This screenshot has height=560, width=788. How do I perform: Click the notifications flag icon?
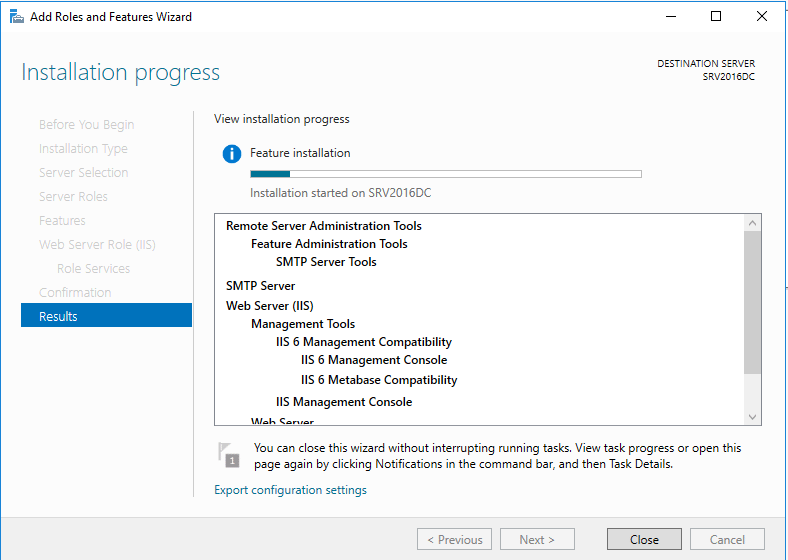click(229, 455)
